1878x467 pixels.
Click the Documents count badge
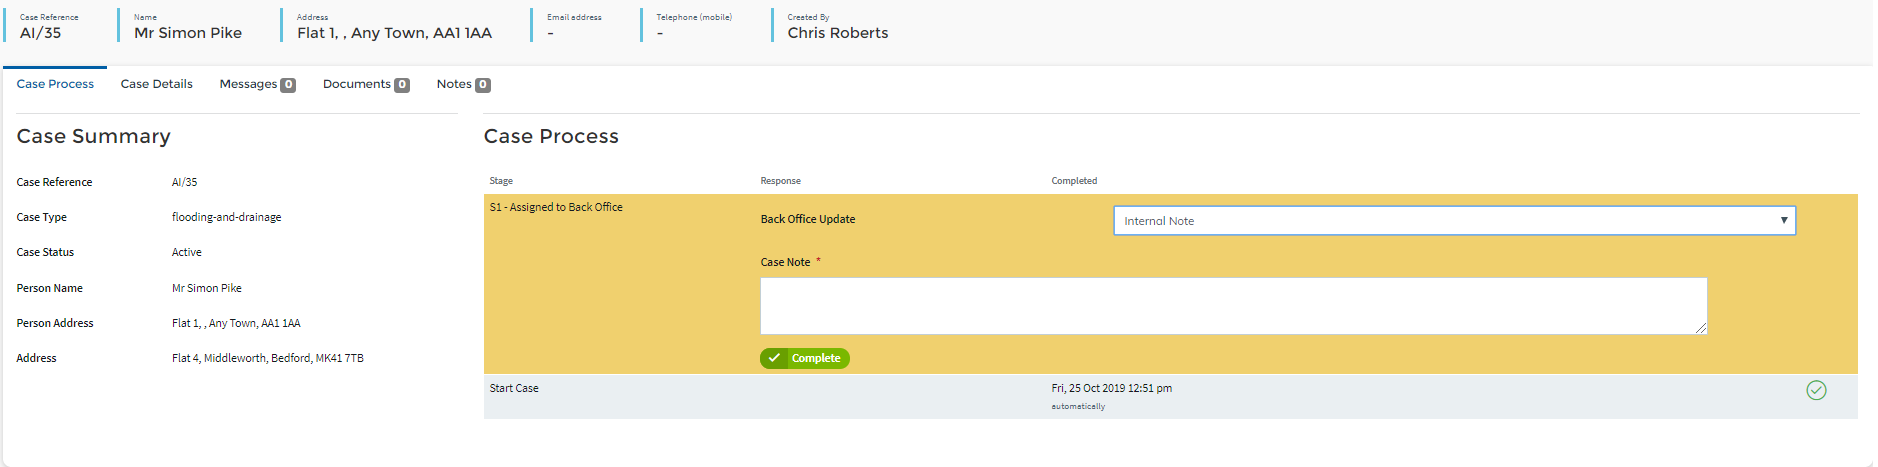pyautogui.click(x=402, y=85)
